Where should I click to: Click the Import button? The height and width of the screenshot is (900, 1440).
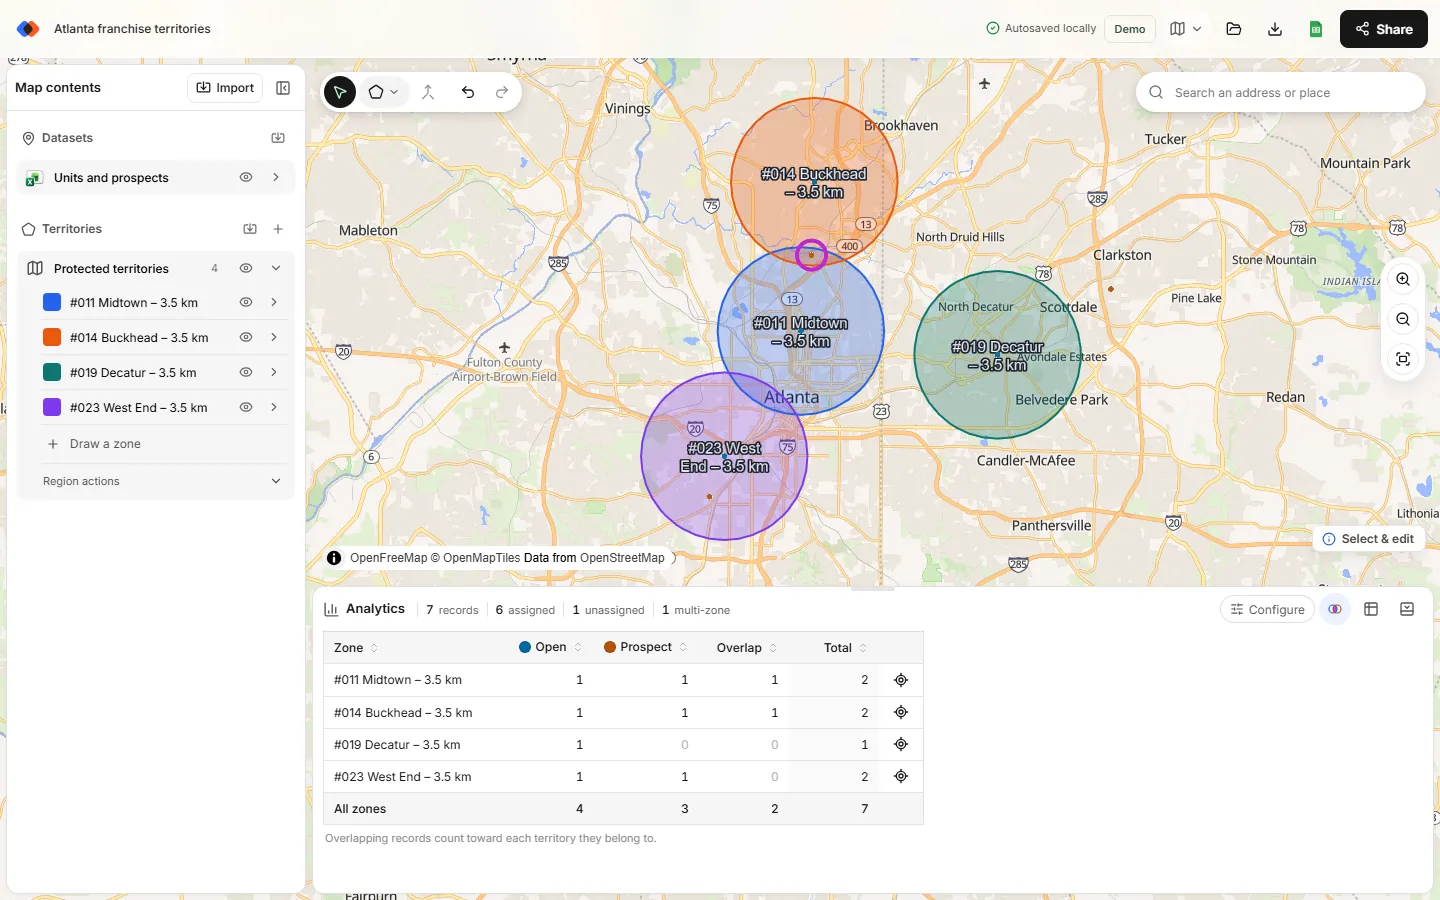click(225, 88)
